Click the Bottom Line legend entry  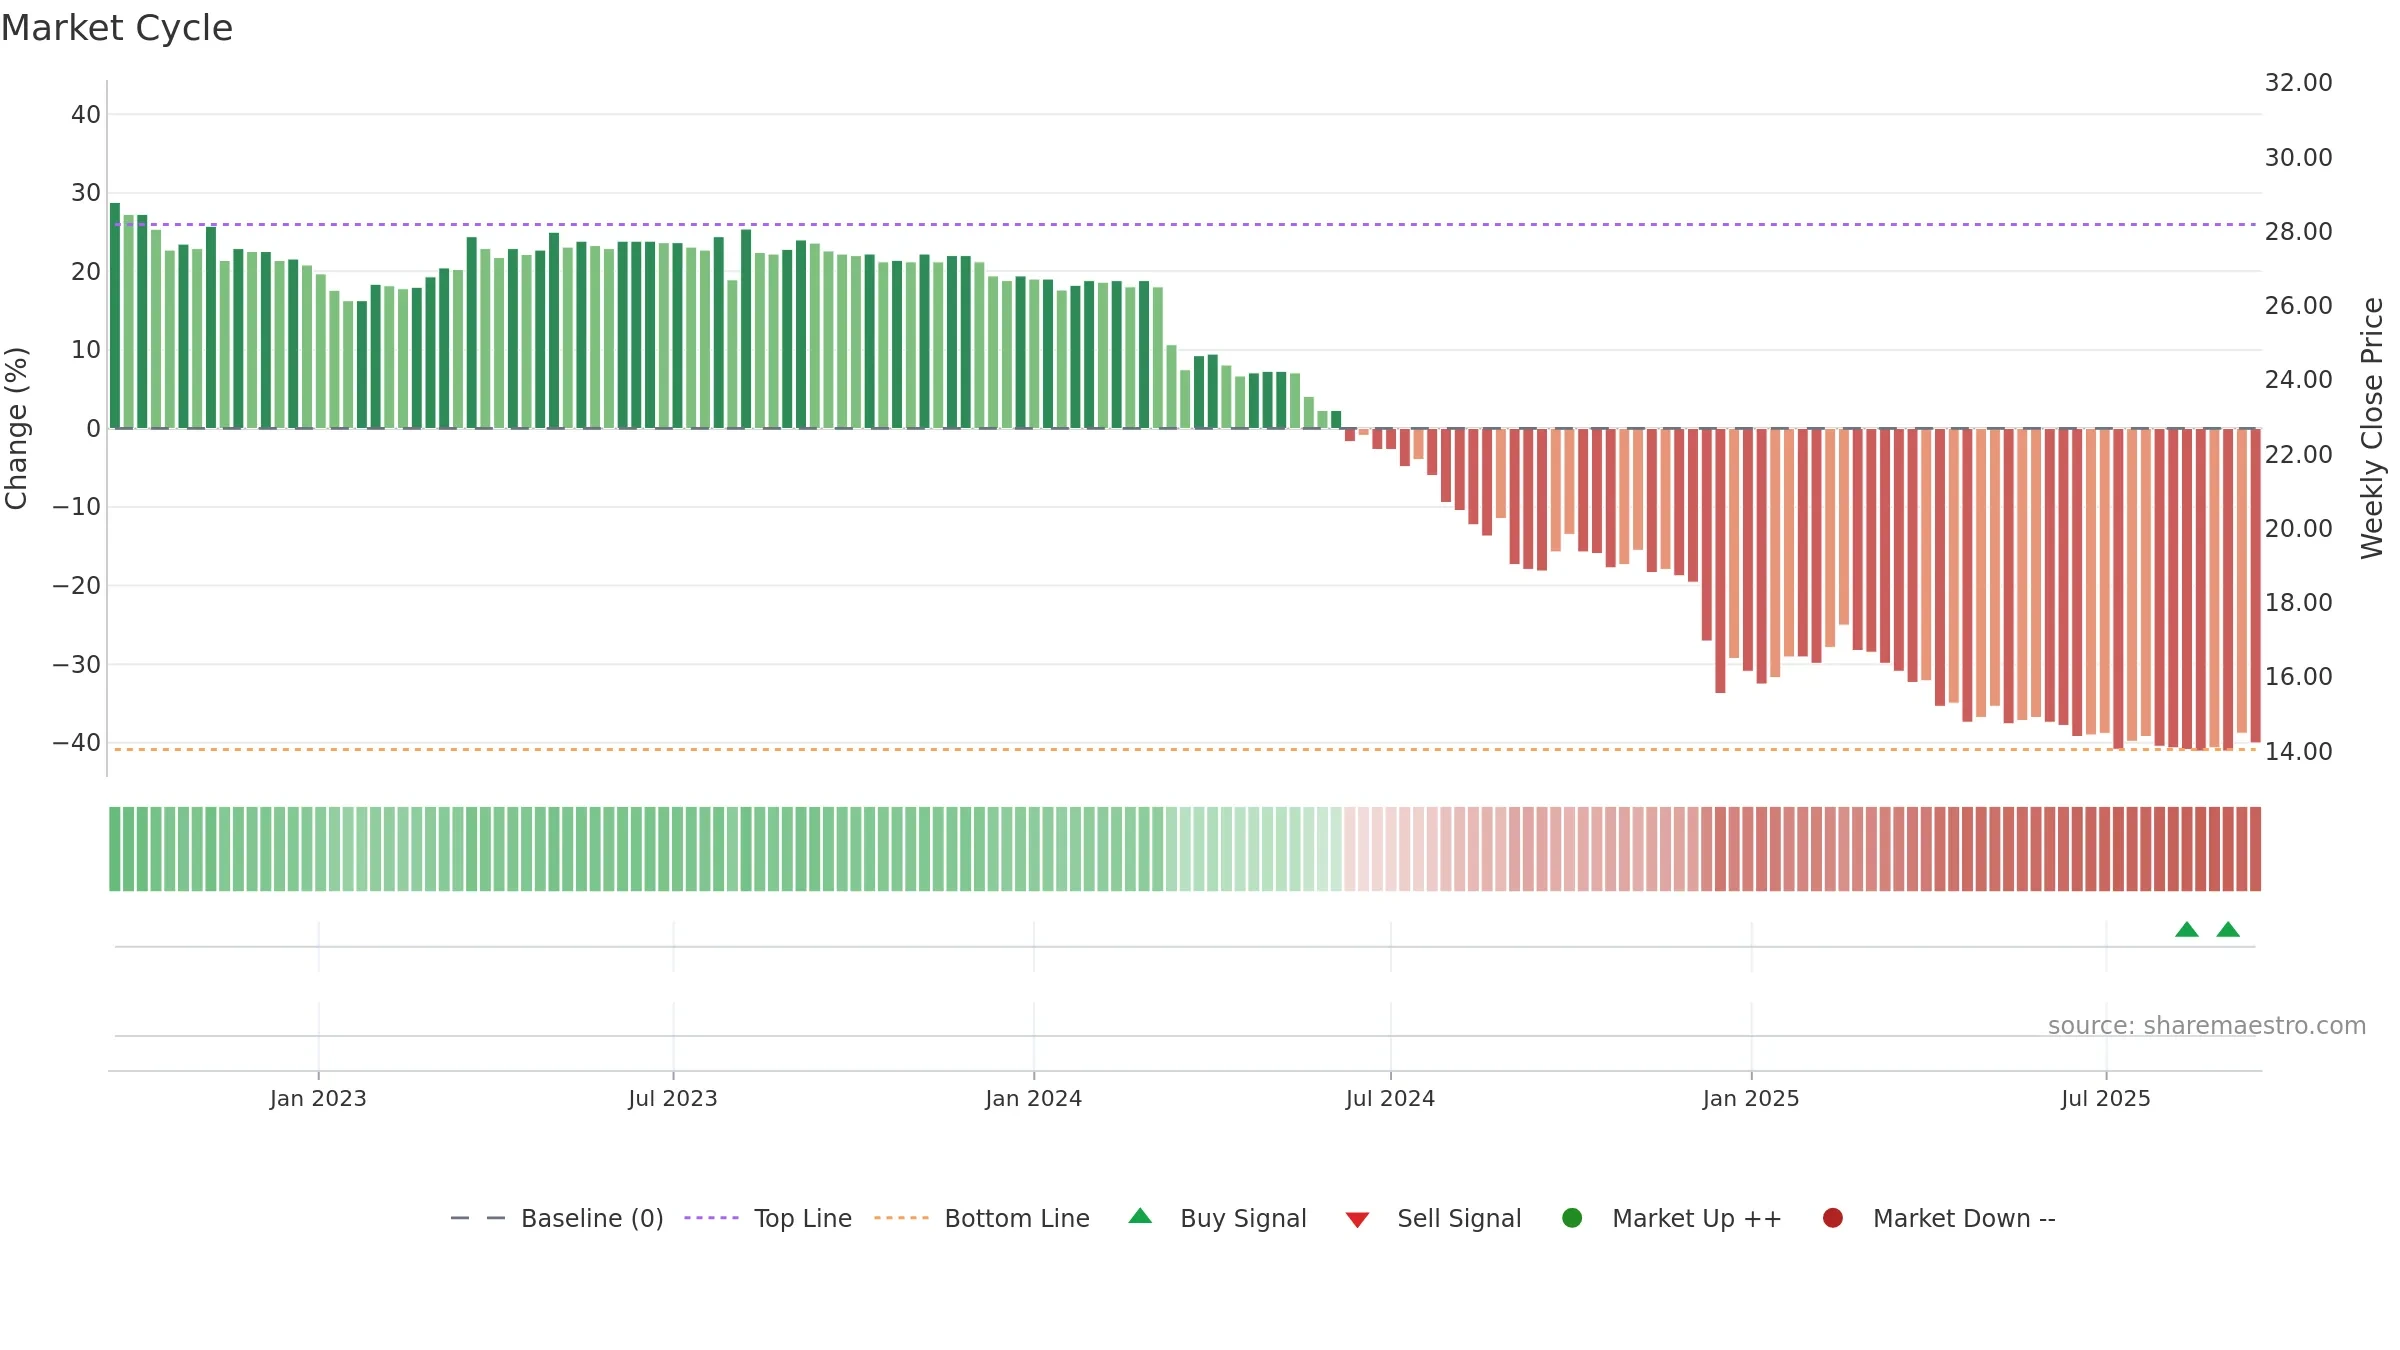[982, 1218]
